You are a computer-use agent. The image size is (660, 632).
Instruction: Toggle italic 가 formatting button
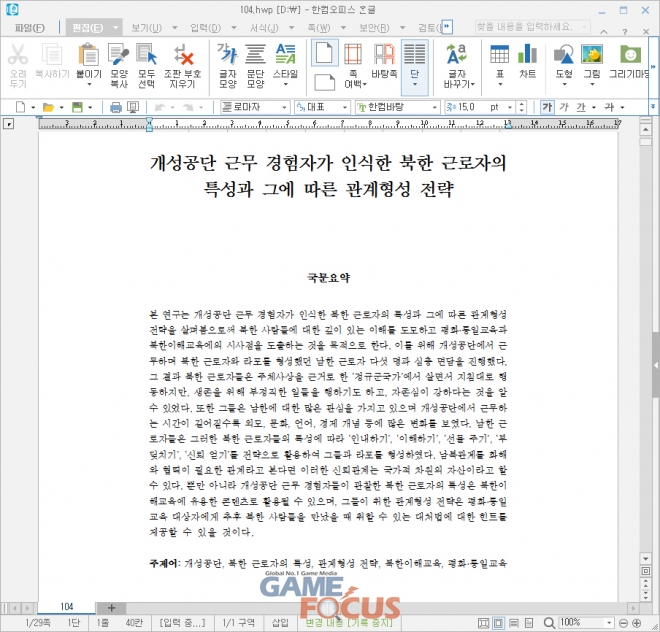565,107
